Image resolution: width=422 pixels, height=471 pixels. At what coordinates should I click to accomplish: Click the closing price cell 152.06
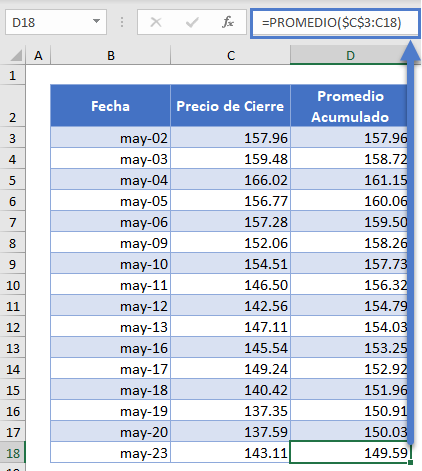pos(230,243)
